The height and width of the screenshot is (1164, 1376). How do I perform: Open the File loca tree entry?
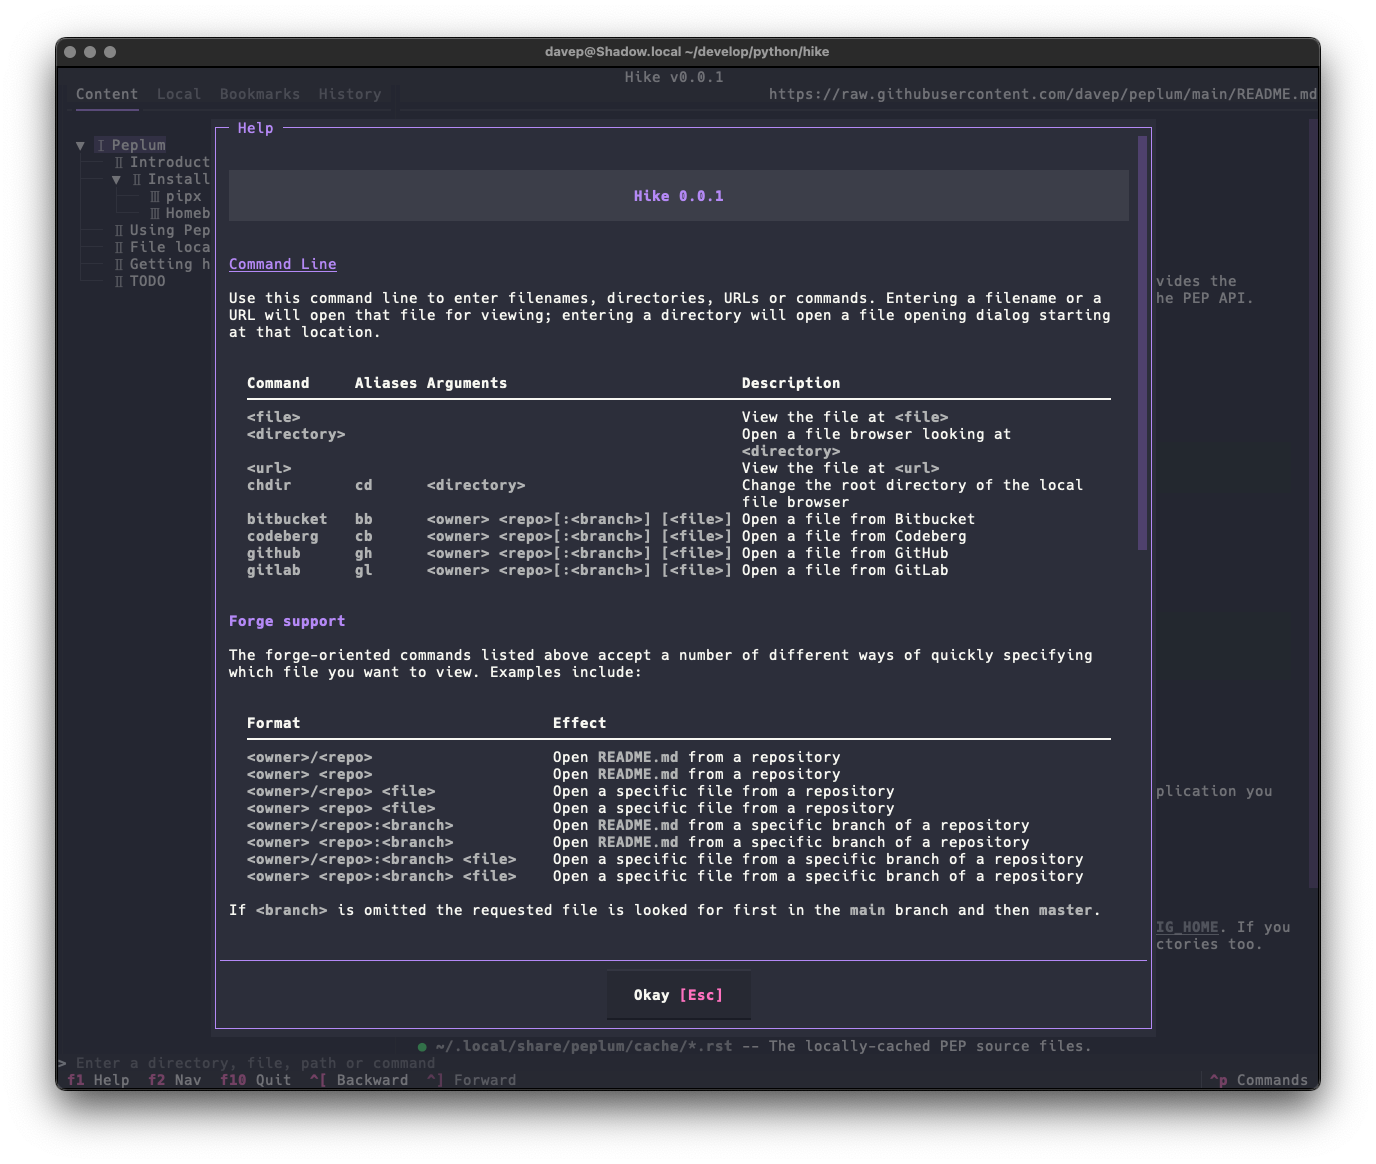tap(169, 248)
